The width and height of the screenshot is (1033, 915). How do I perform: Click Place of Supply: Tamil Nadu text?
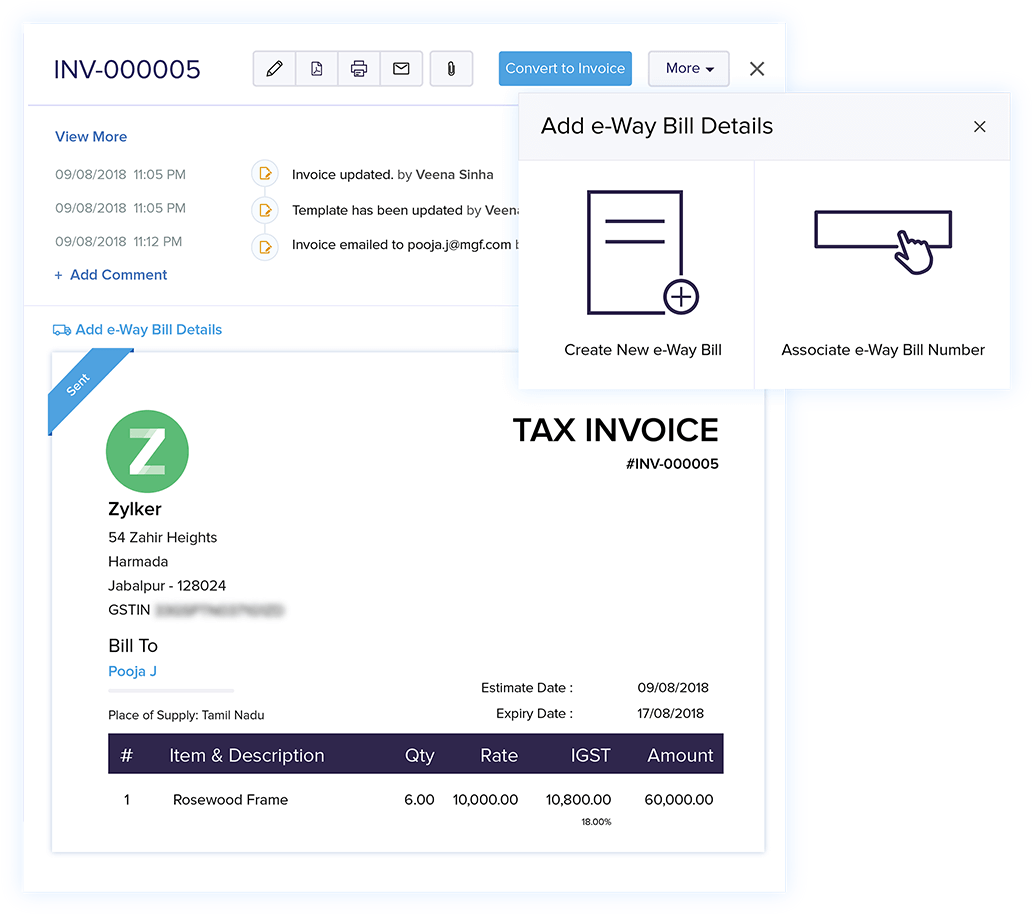click(x=186, y=715)
